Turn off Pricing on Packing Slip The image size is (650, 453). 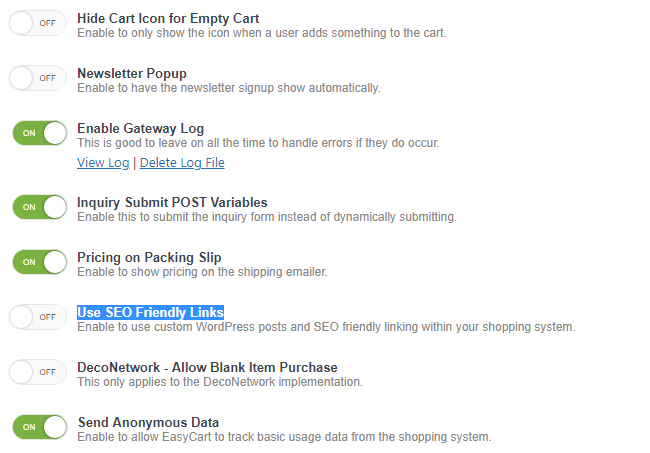click(x=38, y=262)
